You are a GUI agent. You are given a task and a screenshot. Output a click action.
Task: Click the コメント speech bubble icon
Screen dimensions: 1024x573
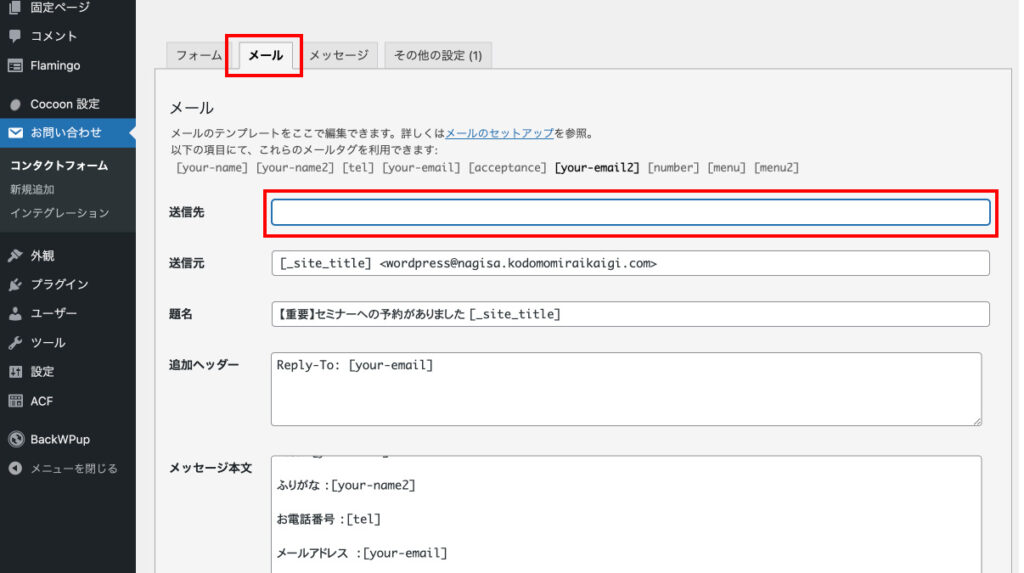(x=15, y=36)
